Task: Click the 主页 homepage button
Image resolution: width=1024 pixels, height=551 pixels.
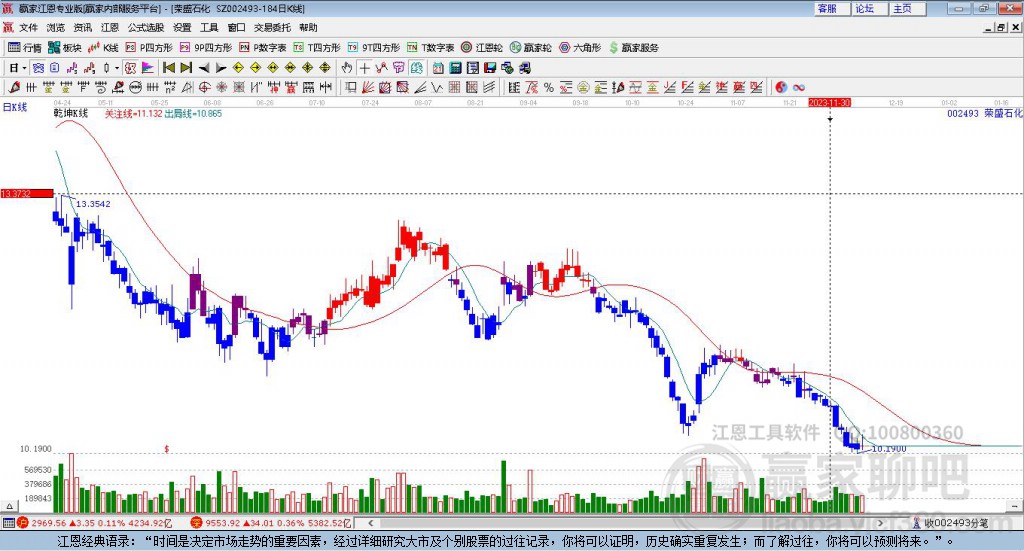Action: (x=906, y=8)
